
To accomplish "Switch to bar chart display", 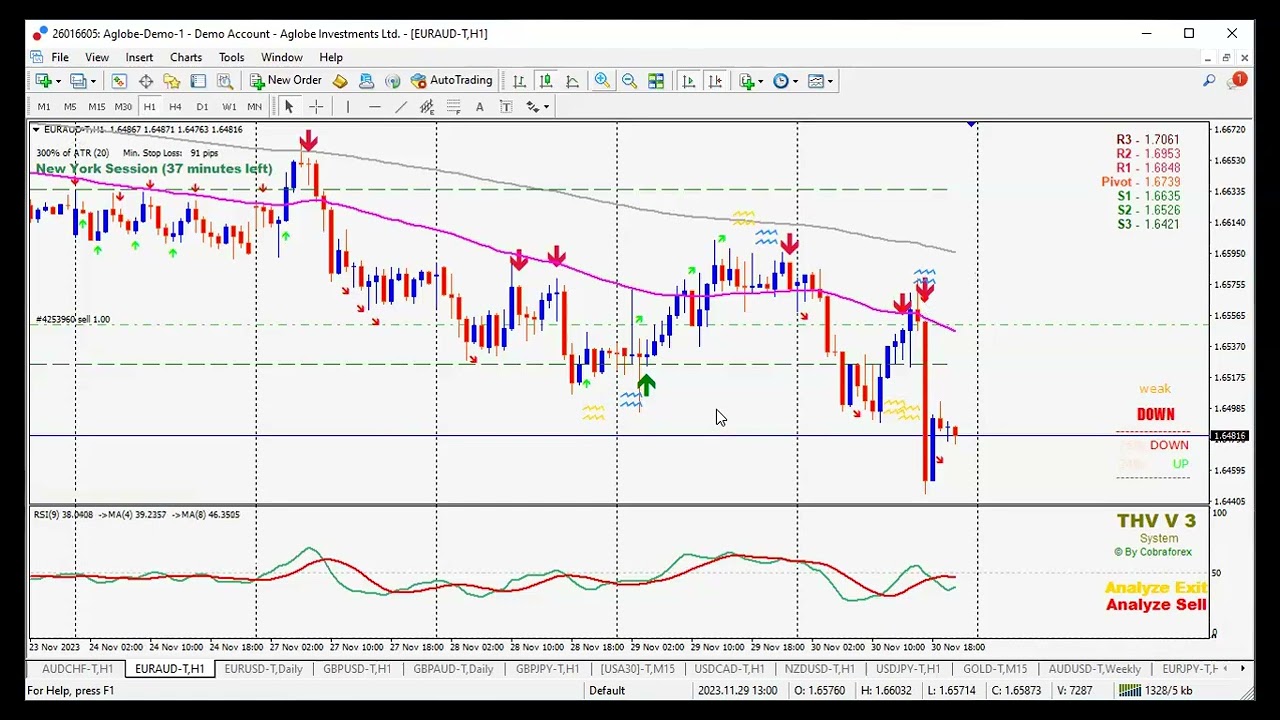I will point(519,81).
